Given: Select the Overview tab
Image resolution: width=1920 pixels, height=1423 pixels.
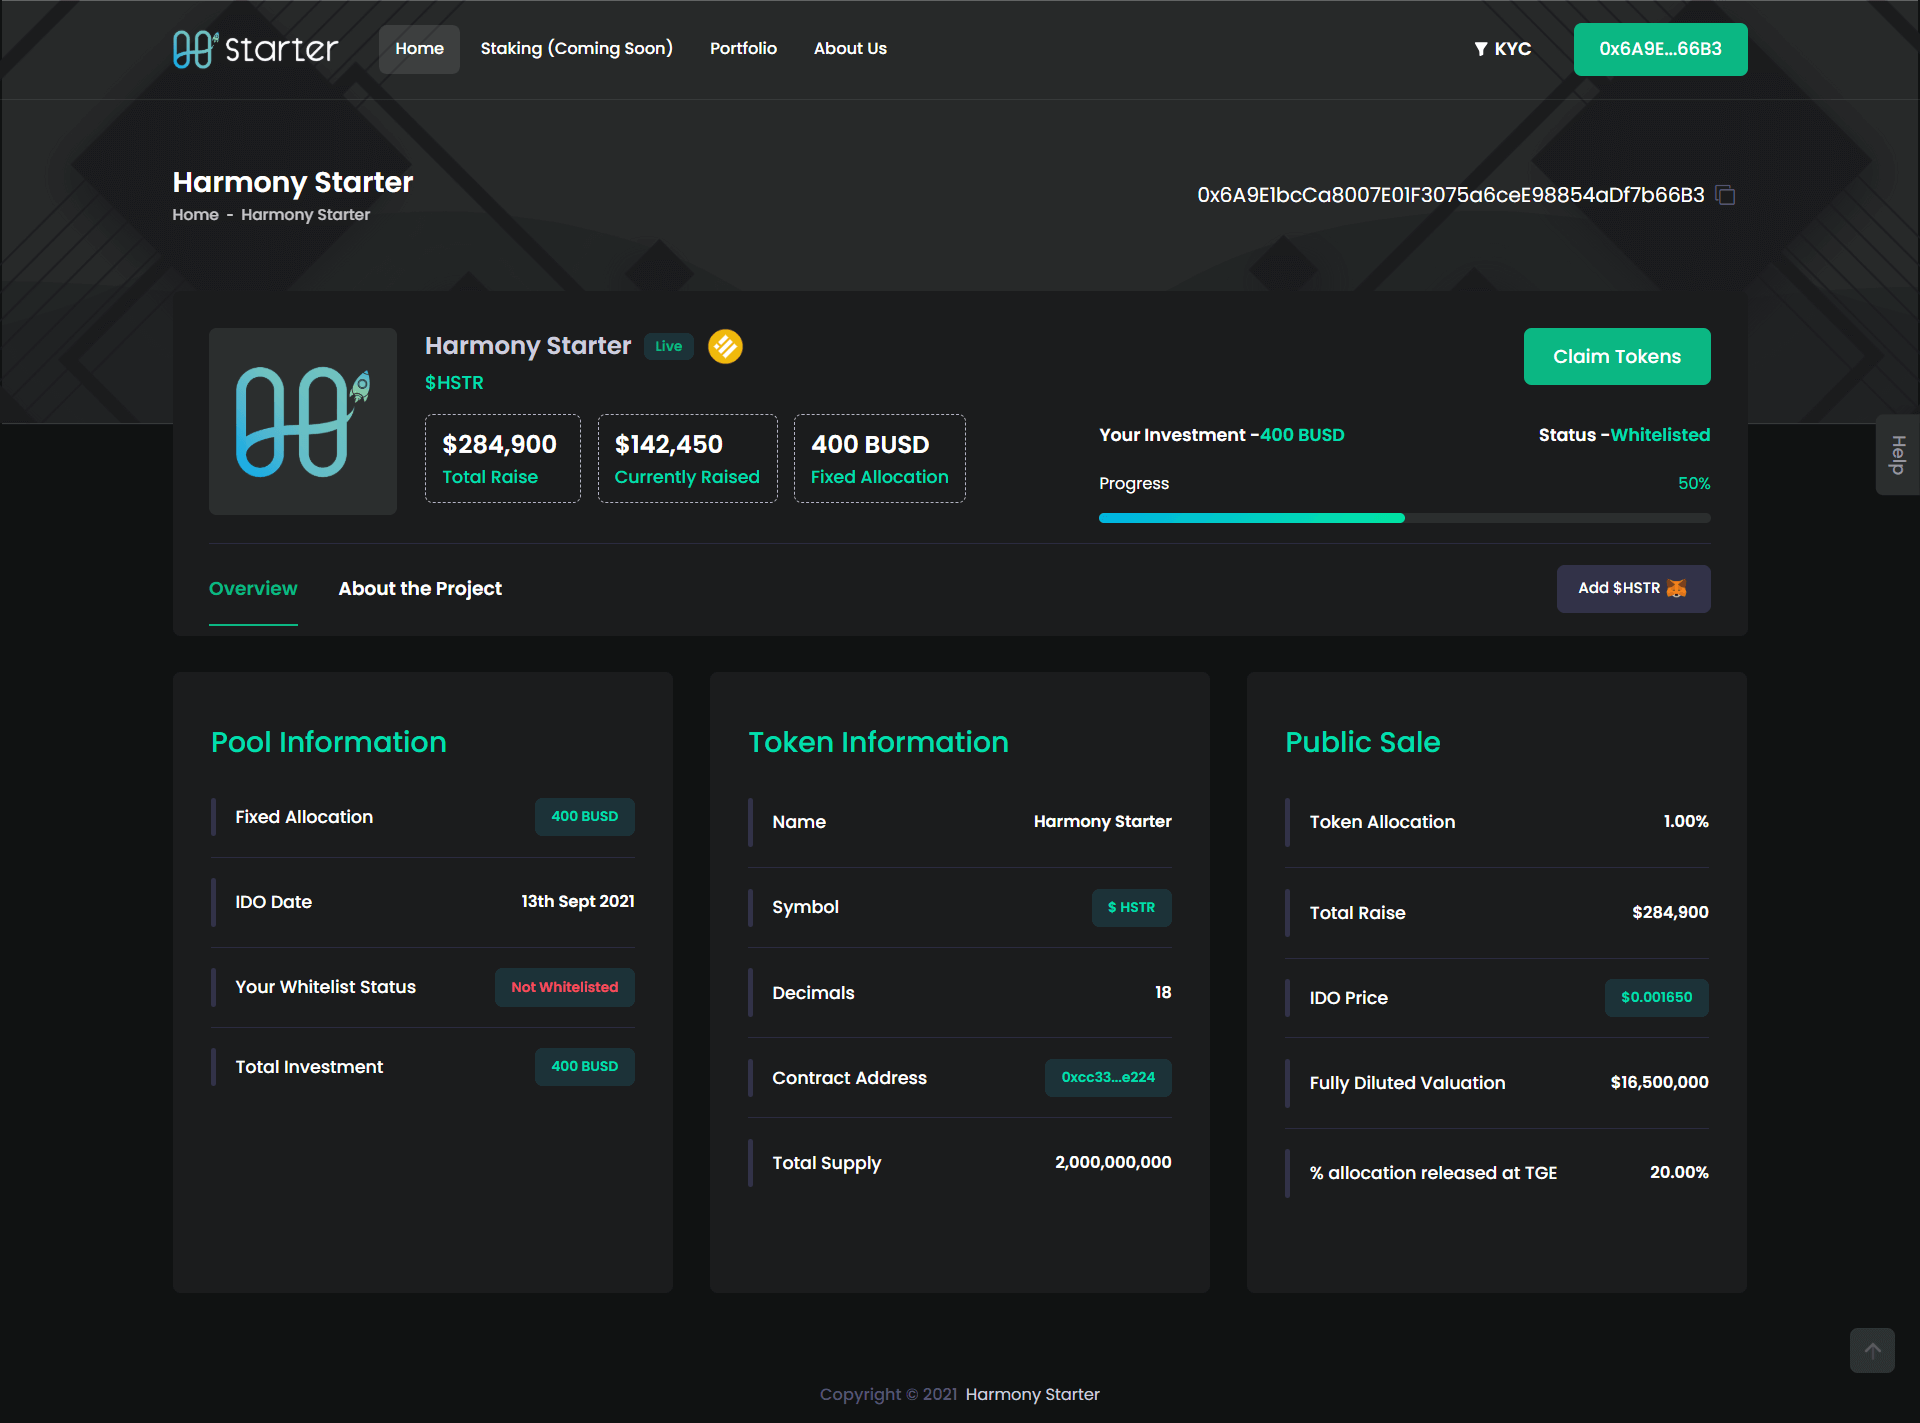Looking at the screenshot, I should [x=253, y=589].
